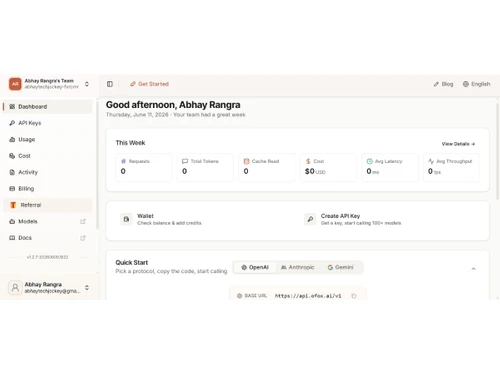The height and width of the screenshot is (375, 500).
Task: Click the version number text in sidebar
Action: coord(47,257)
